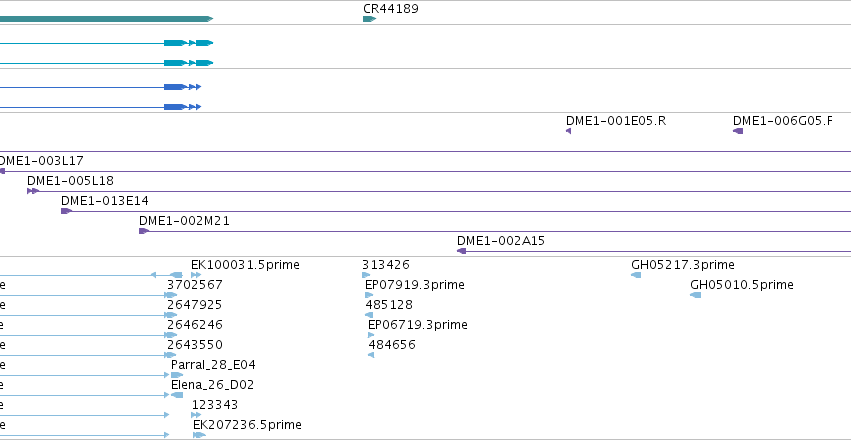The image size is (851, 440).
Task: Select the EP07919.3prime feature glyph
Action: click(369, 295)
